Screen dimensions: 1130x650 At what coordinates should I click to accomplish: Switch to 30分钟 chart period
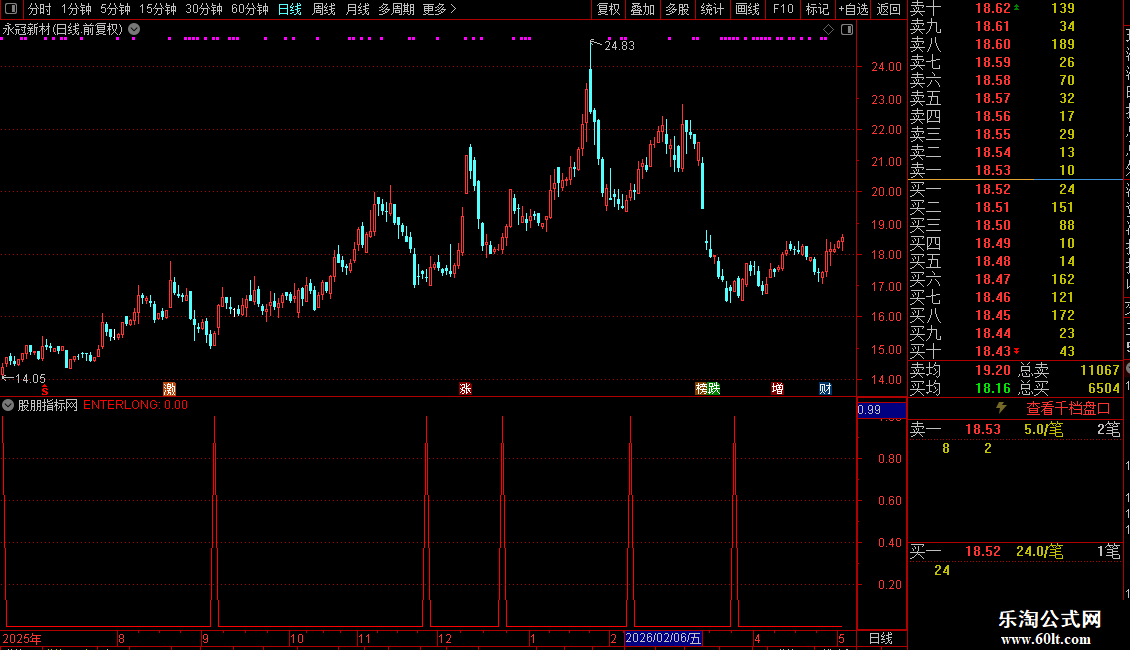tap(204, 9)
